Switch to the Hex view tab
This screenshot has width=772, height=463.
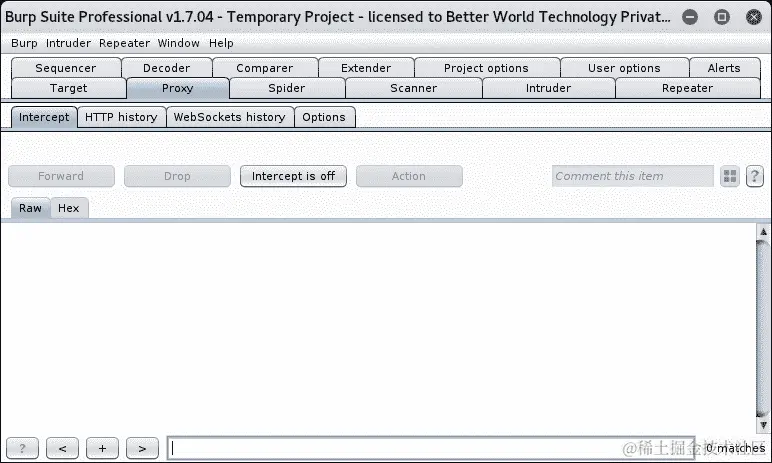click(x=69, y=208)
